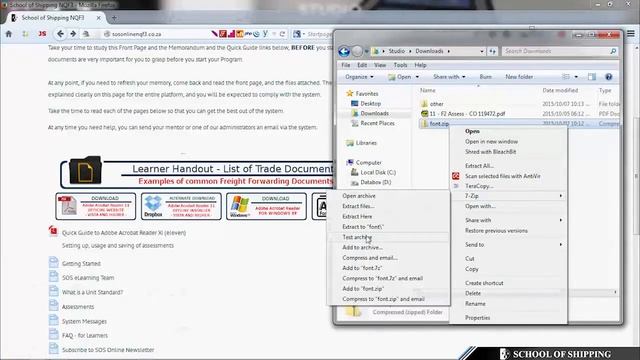640x360 pixels.
Task: Click the PDF file icon for 11 - F2 Assess
Action: 424,113
